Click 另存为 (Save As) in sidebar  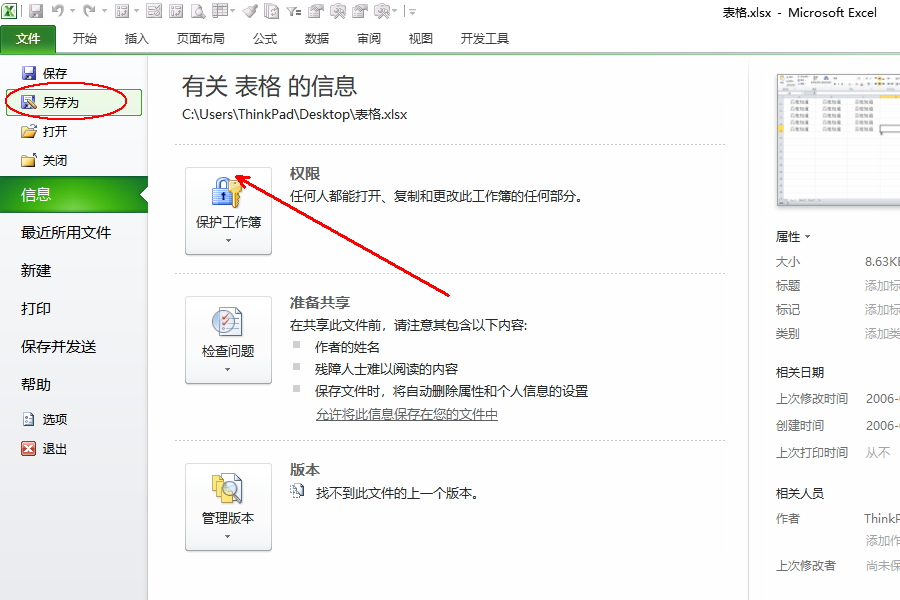pyautogui.click(x=60, y=102)
